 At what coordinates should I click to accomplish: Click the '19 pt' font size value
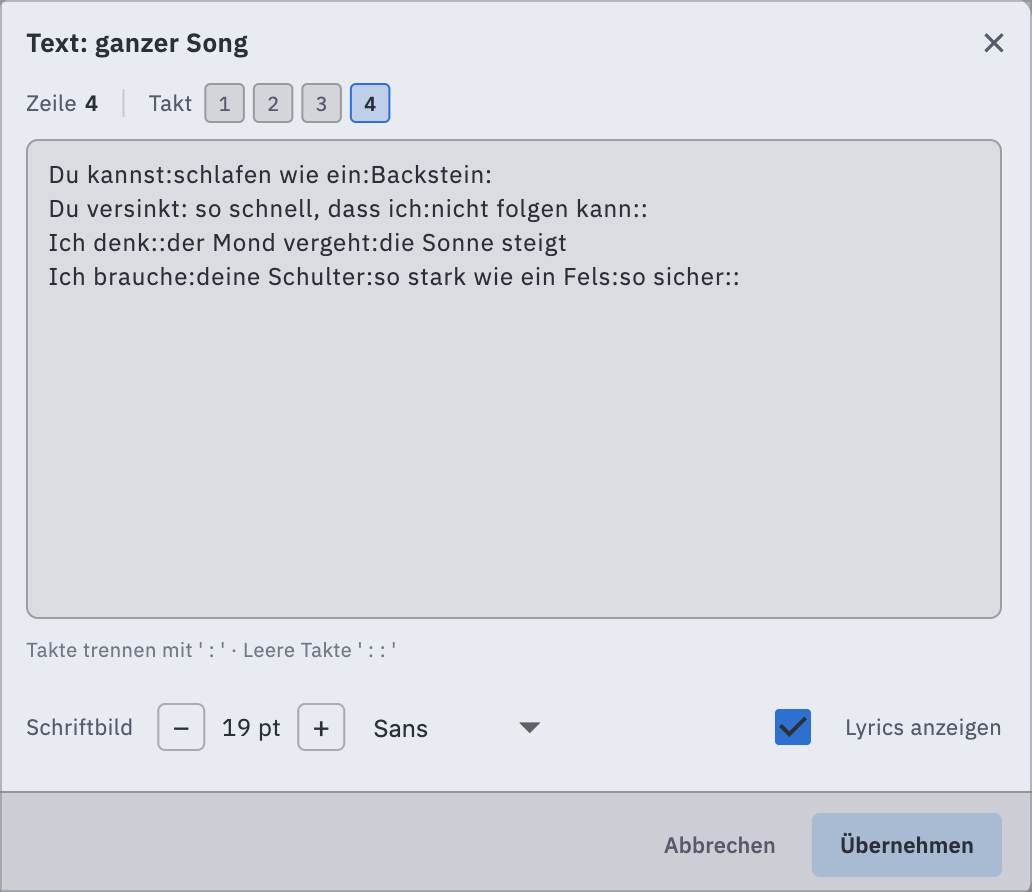(x=251, y=728)
